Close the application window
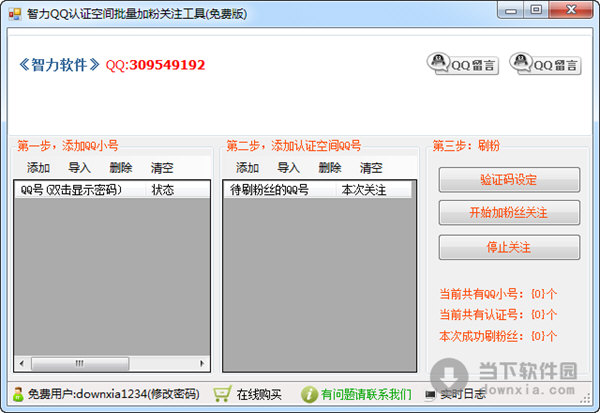The height and width of the screenshot is (413, 600). click(x=571, y=10)
